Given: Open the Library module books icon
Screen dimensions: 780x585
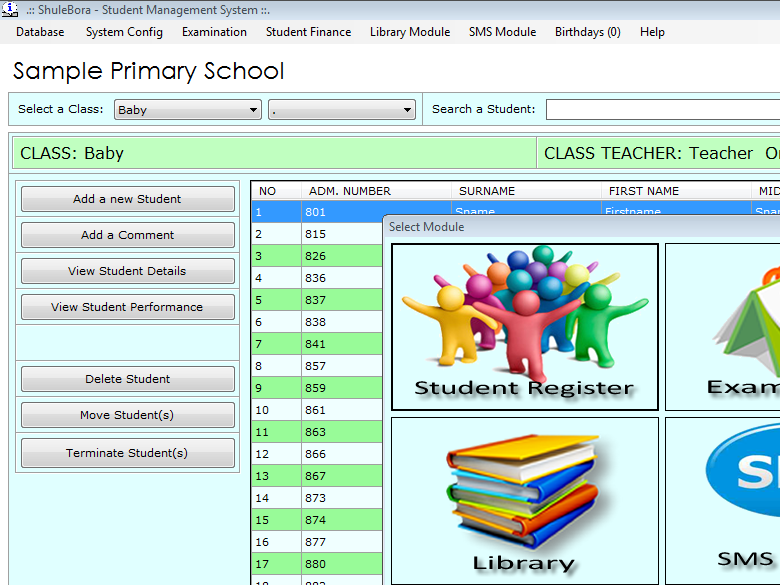Looking at the screenshot, I should (524, 500).
